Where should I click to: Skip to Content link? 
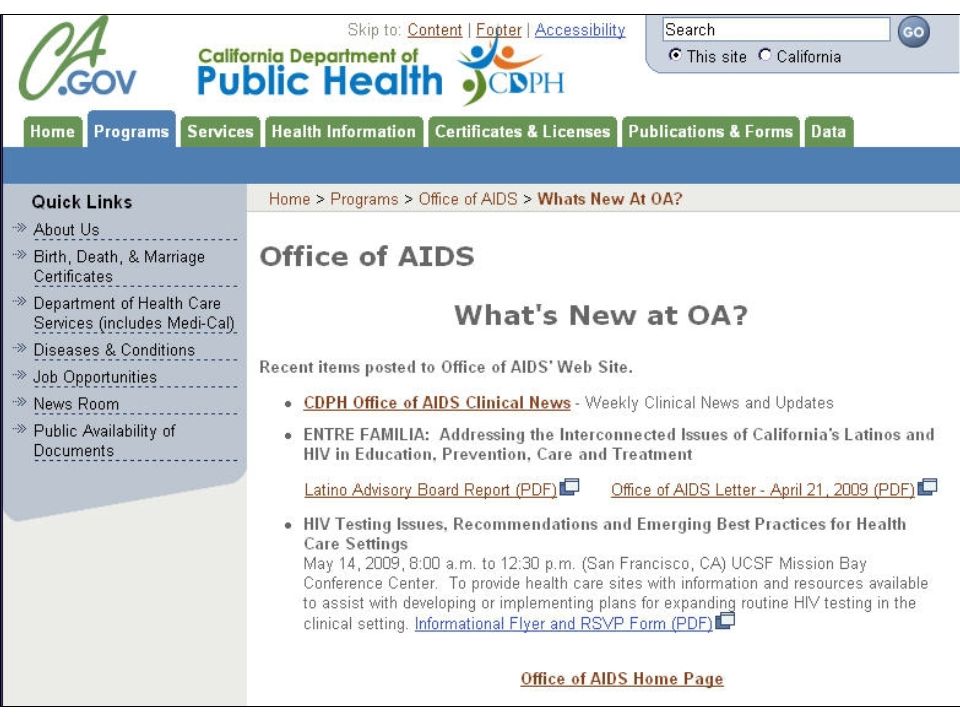pyautogui.click(x=435, y=30)
